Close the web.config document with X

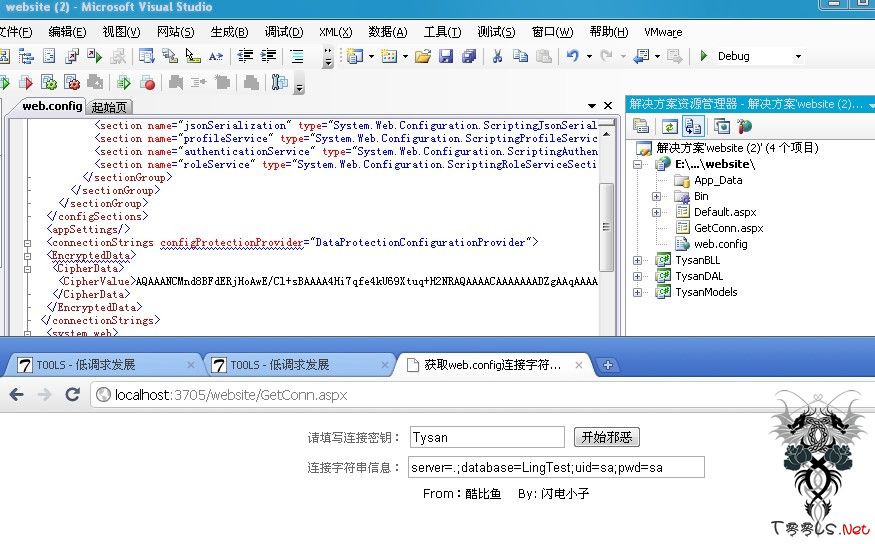tap(608, 105)
